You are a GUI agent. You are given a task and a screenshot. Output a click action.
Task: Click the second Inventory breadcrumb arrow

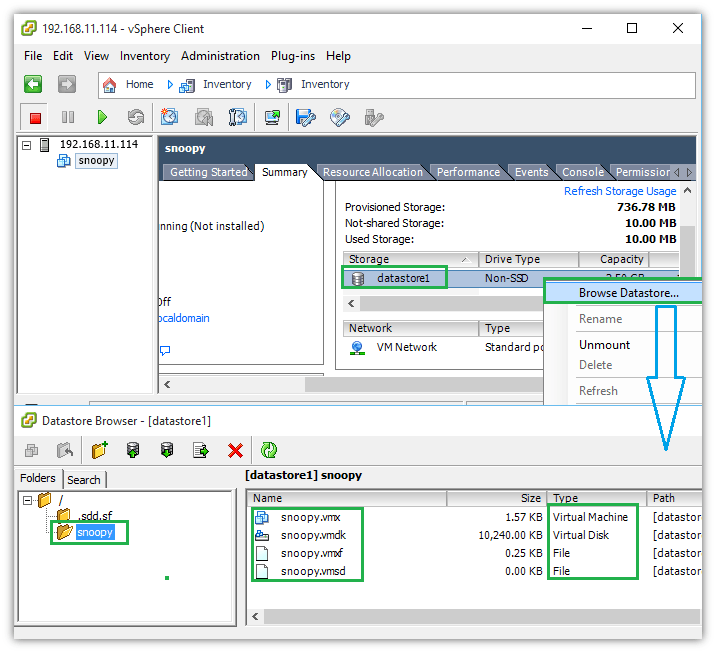[x=268, y=84]
